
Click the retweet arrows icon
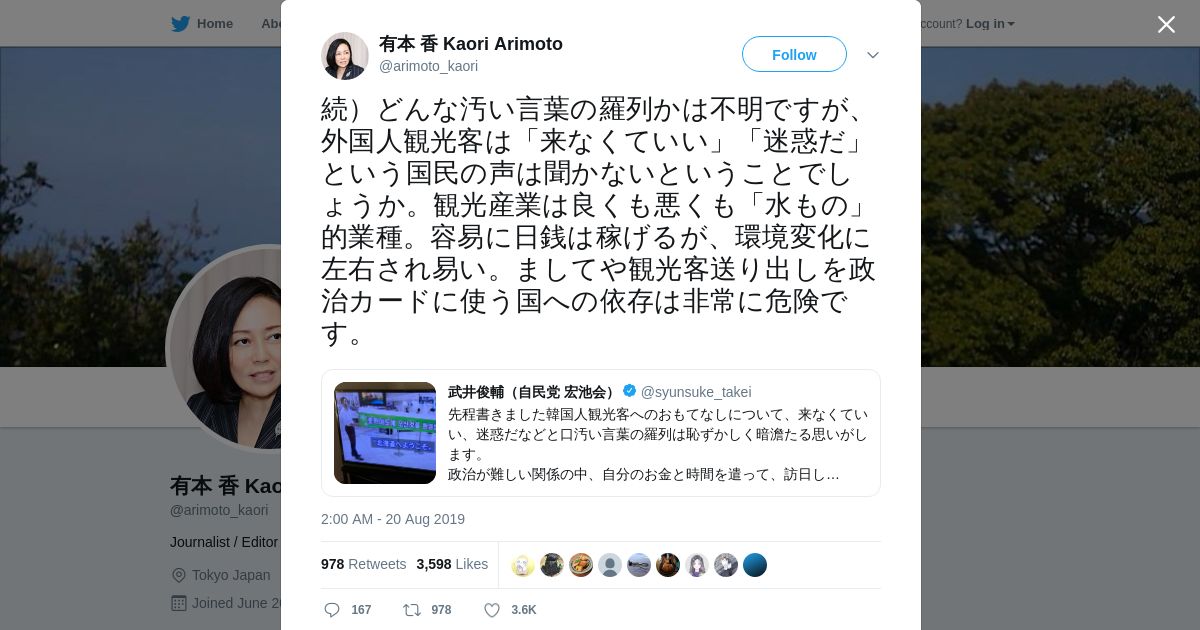(412, 610)
